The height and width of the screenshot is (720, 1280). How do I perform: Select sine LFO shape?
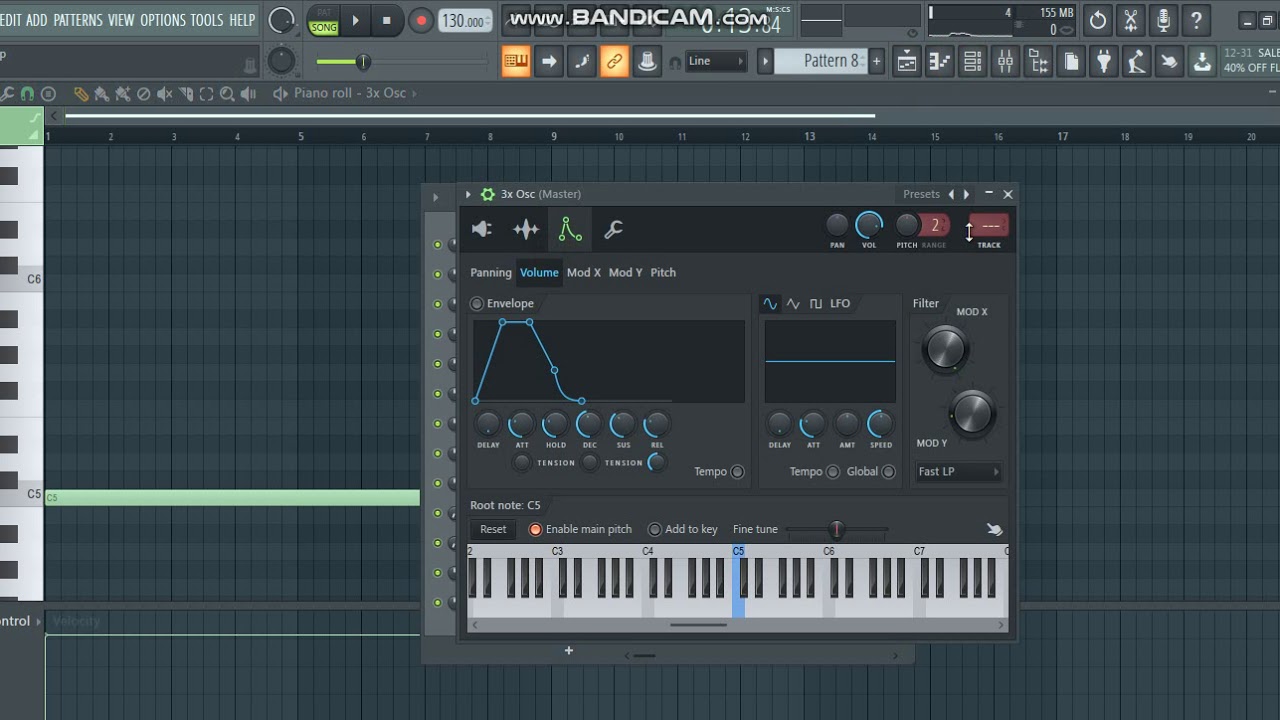click(x=770, y=304)
